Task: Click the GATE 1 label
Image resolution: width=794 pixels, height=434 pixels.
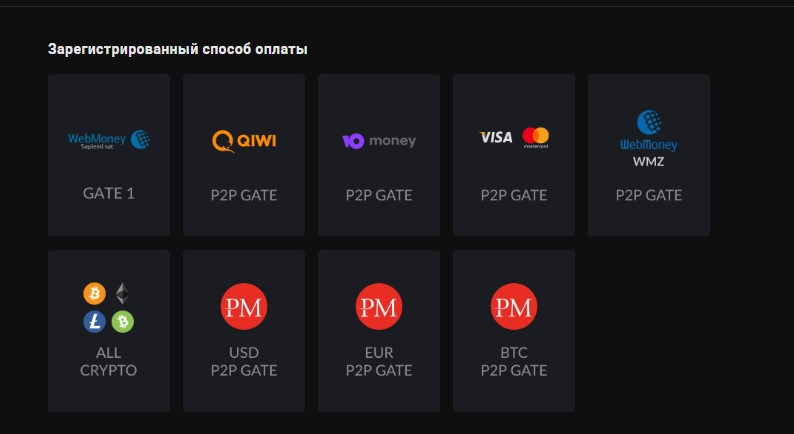Action: point(109,194)
